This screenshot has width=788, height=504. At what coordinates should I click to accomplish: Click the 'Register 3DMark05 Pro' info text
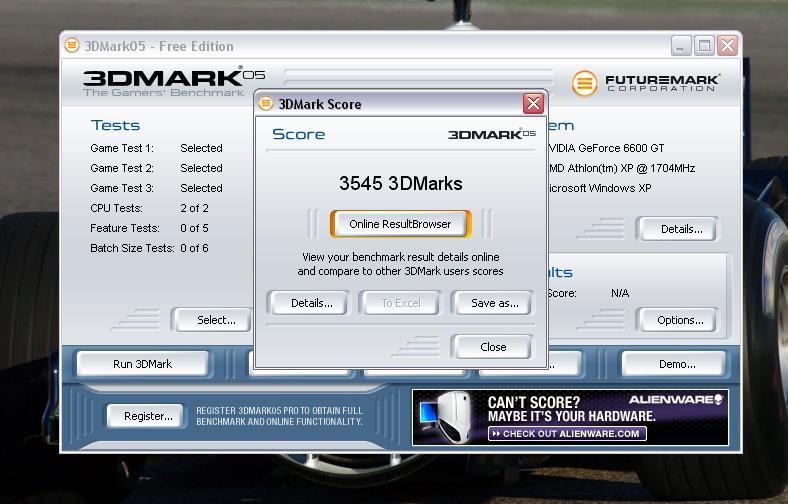point(279,416)
